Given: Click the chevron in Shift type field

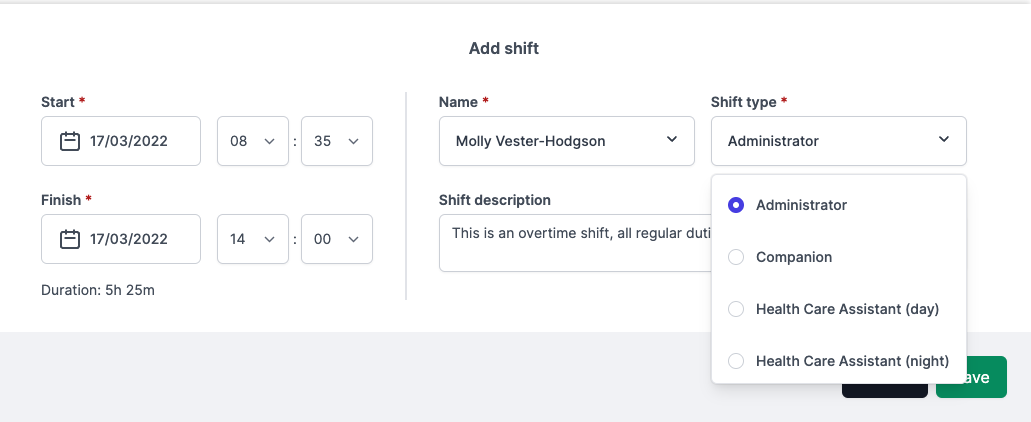Looking at the screenshot, I should pyautogui.click(x=944, y=140).
